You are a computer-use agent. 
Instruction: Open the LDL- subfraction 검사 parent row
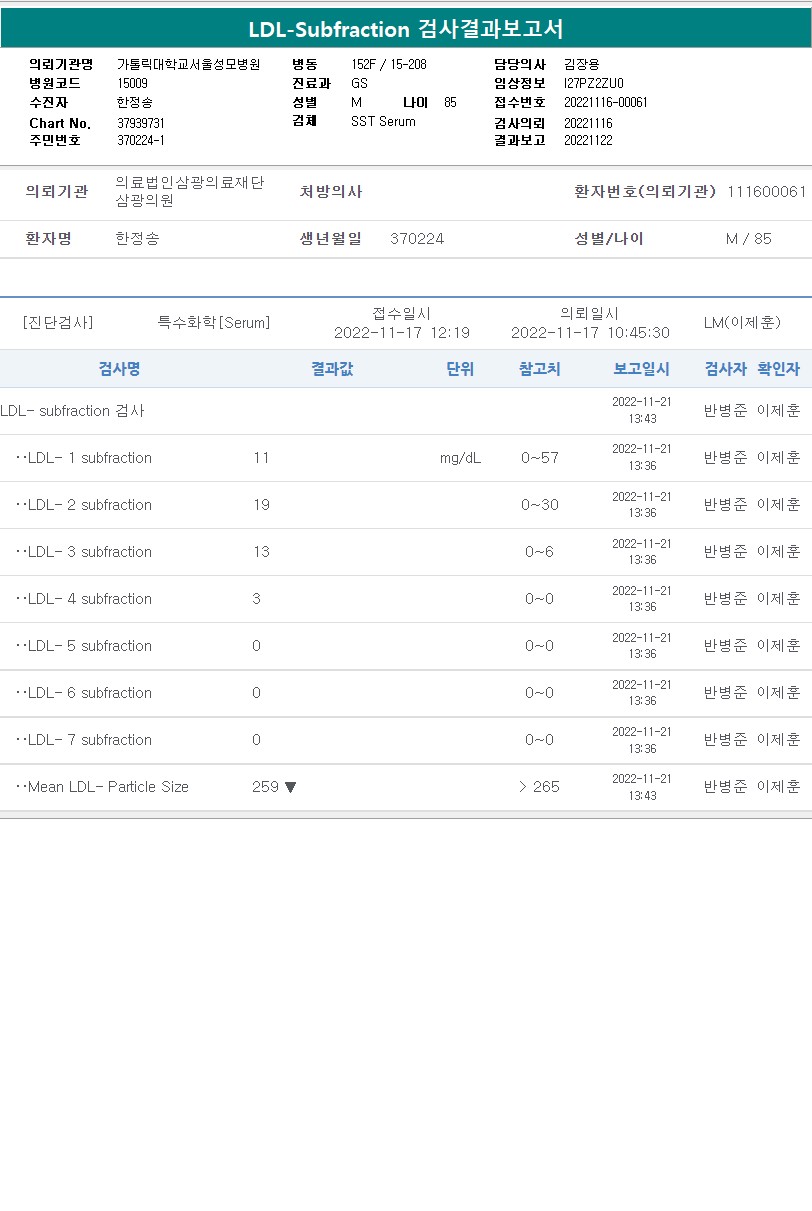tap(72, 411)
